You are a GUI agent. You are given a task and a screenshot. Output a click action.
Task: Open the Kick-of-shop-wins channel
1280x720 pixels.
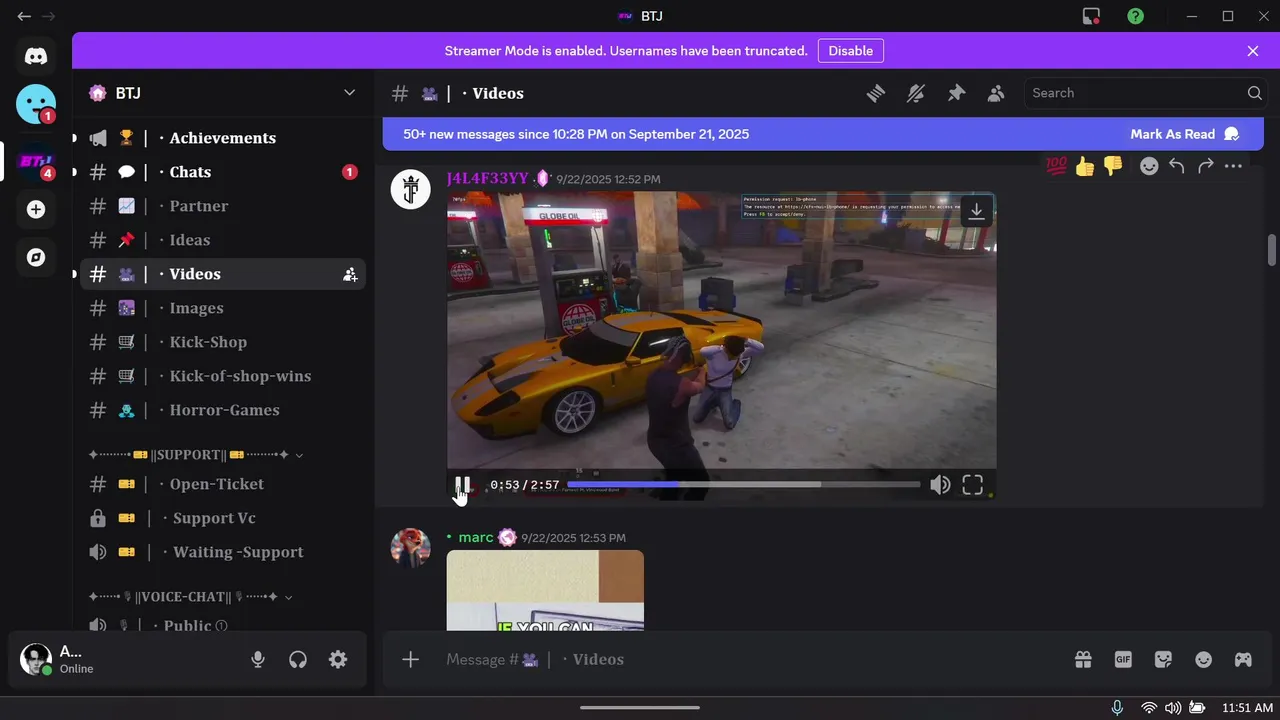pyautogui.click(x=222, y=376)
